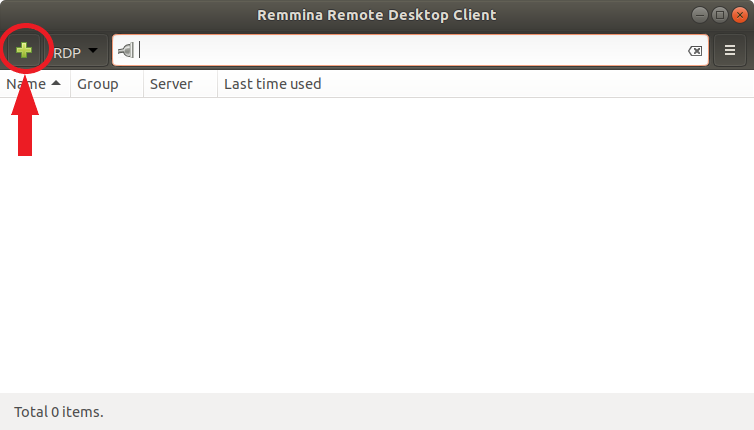This screenshot has width=754, height=430.
Task: Open the hamburger main menu
Action: [x=730, y=50]
